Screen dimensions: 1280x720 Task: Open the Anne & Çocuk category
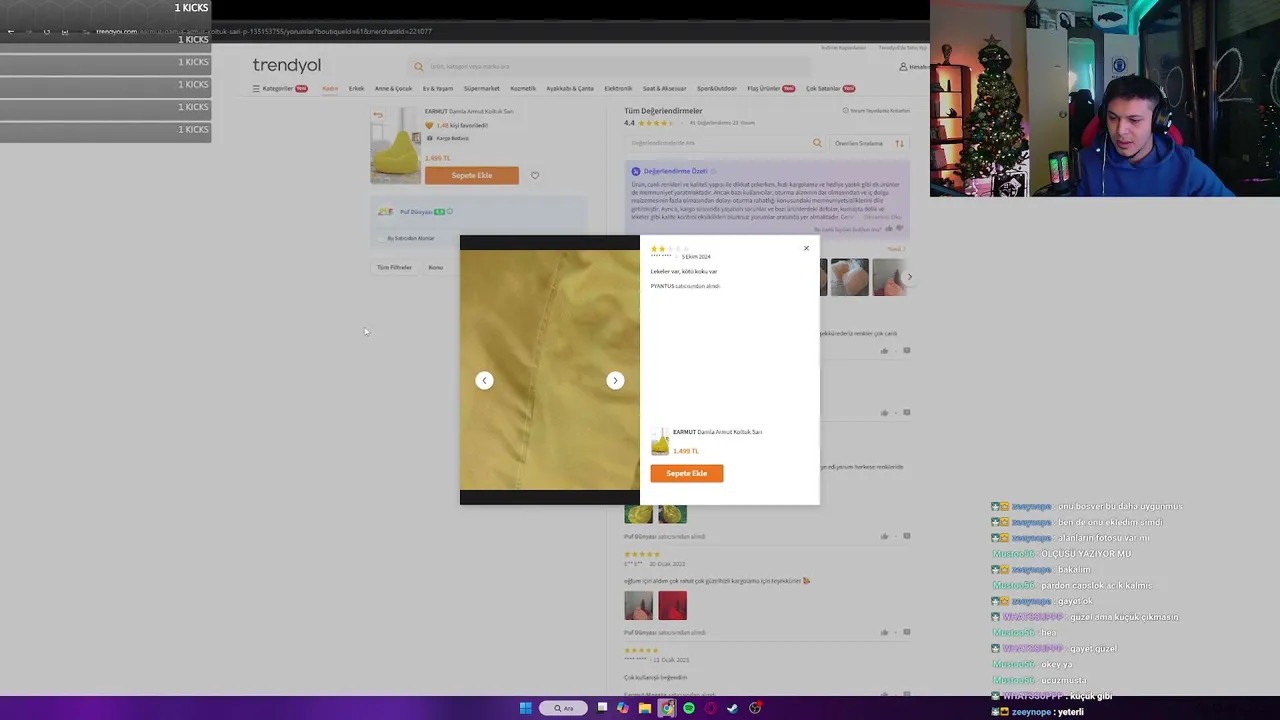[393, 88]
